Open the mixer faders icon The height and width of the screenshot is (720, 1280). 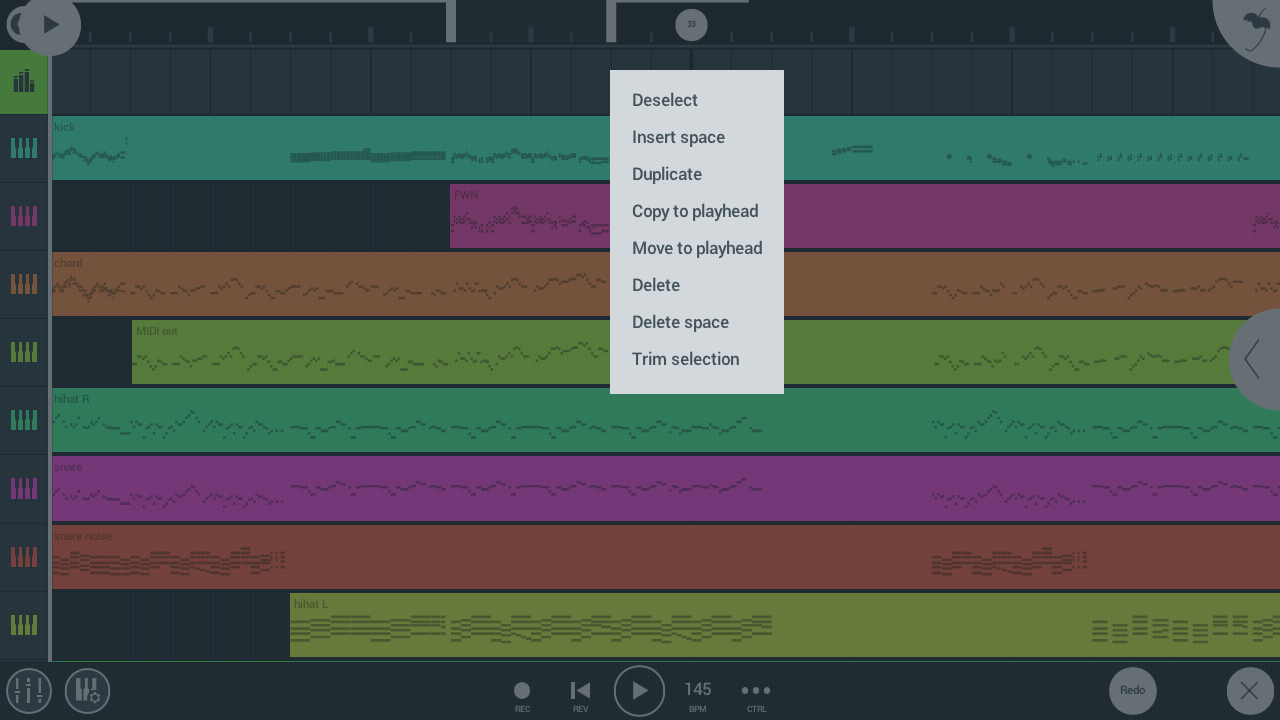coord(29,691)
